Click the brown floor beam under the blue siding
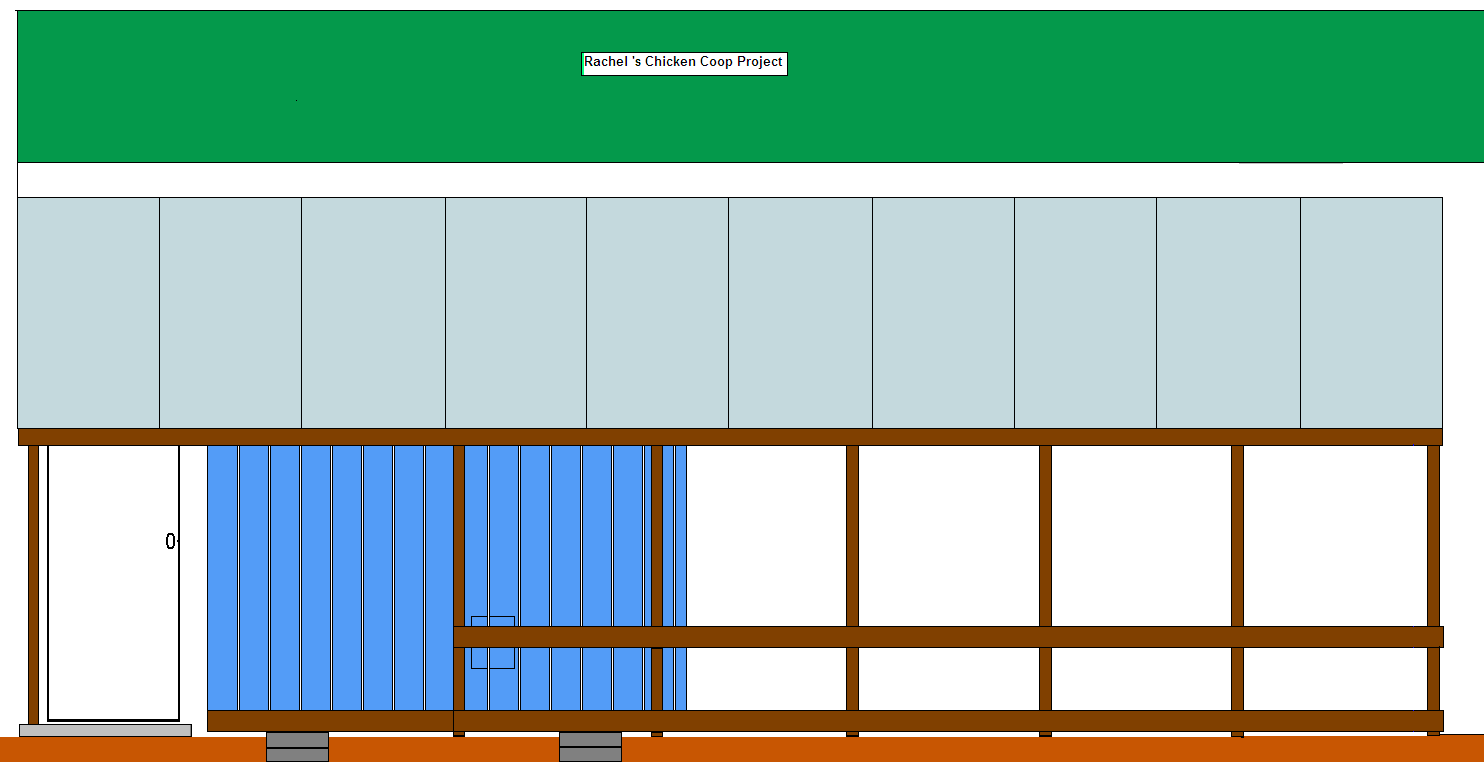The image size is (1484, 762). click(330, 721)
